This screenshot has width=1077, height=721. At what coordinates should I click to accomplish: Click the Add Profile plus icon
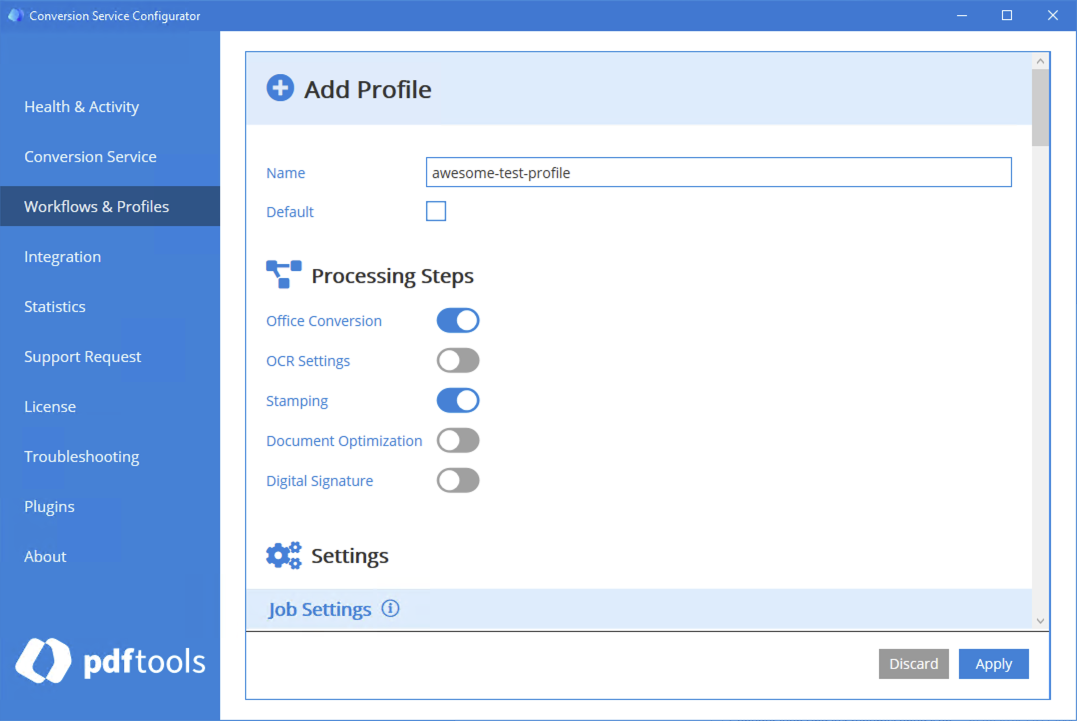click(x=280, y=87)
